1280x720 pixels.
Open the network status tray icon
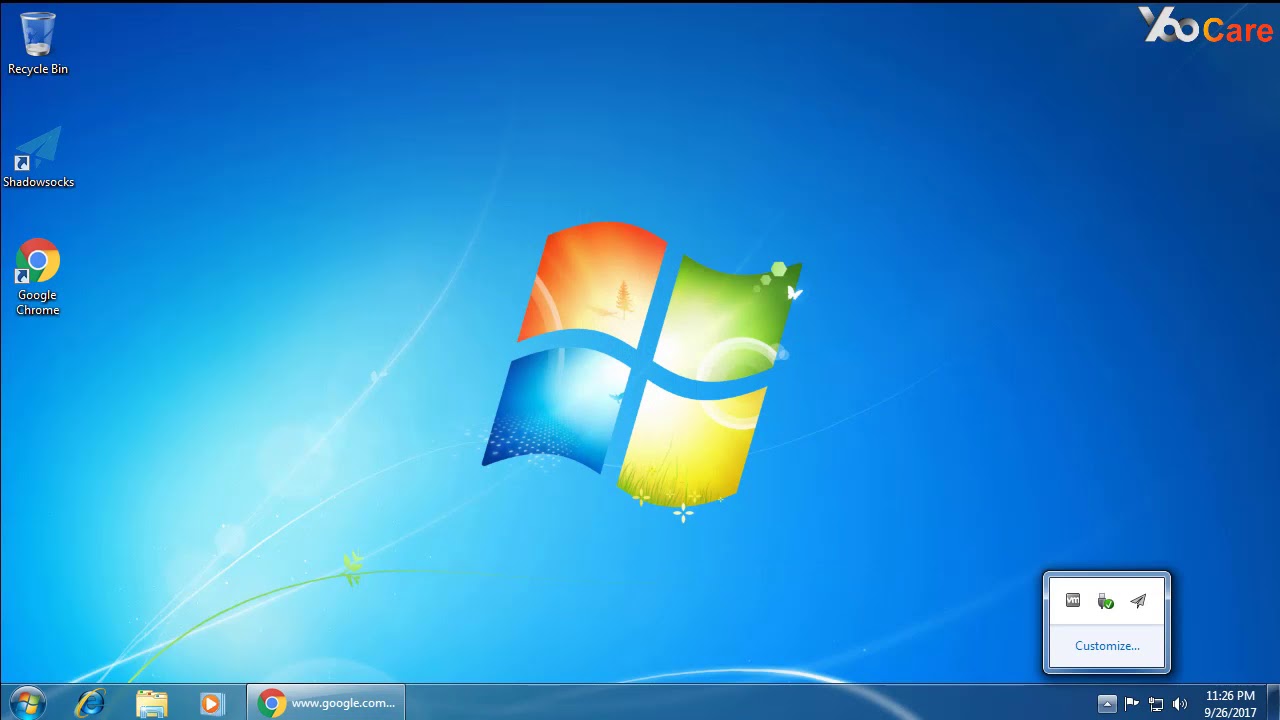[1156, 704]
